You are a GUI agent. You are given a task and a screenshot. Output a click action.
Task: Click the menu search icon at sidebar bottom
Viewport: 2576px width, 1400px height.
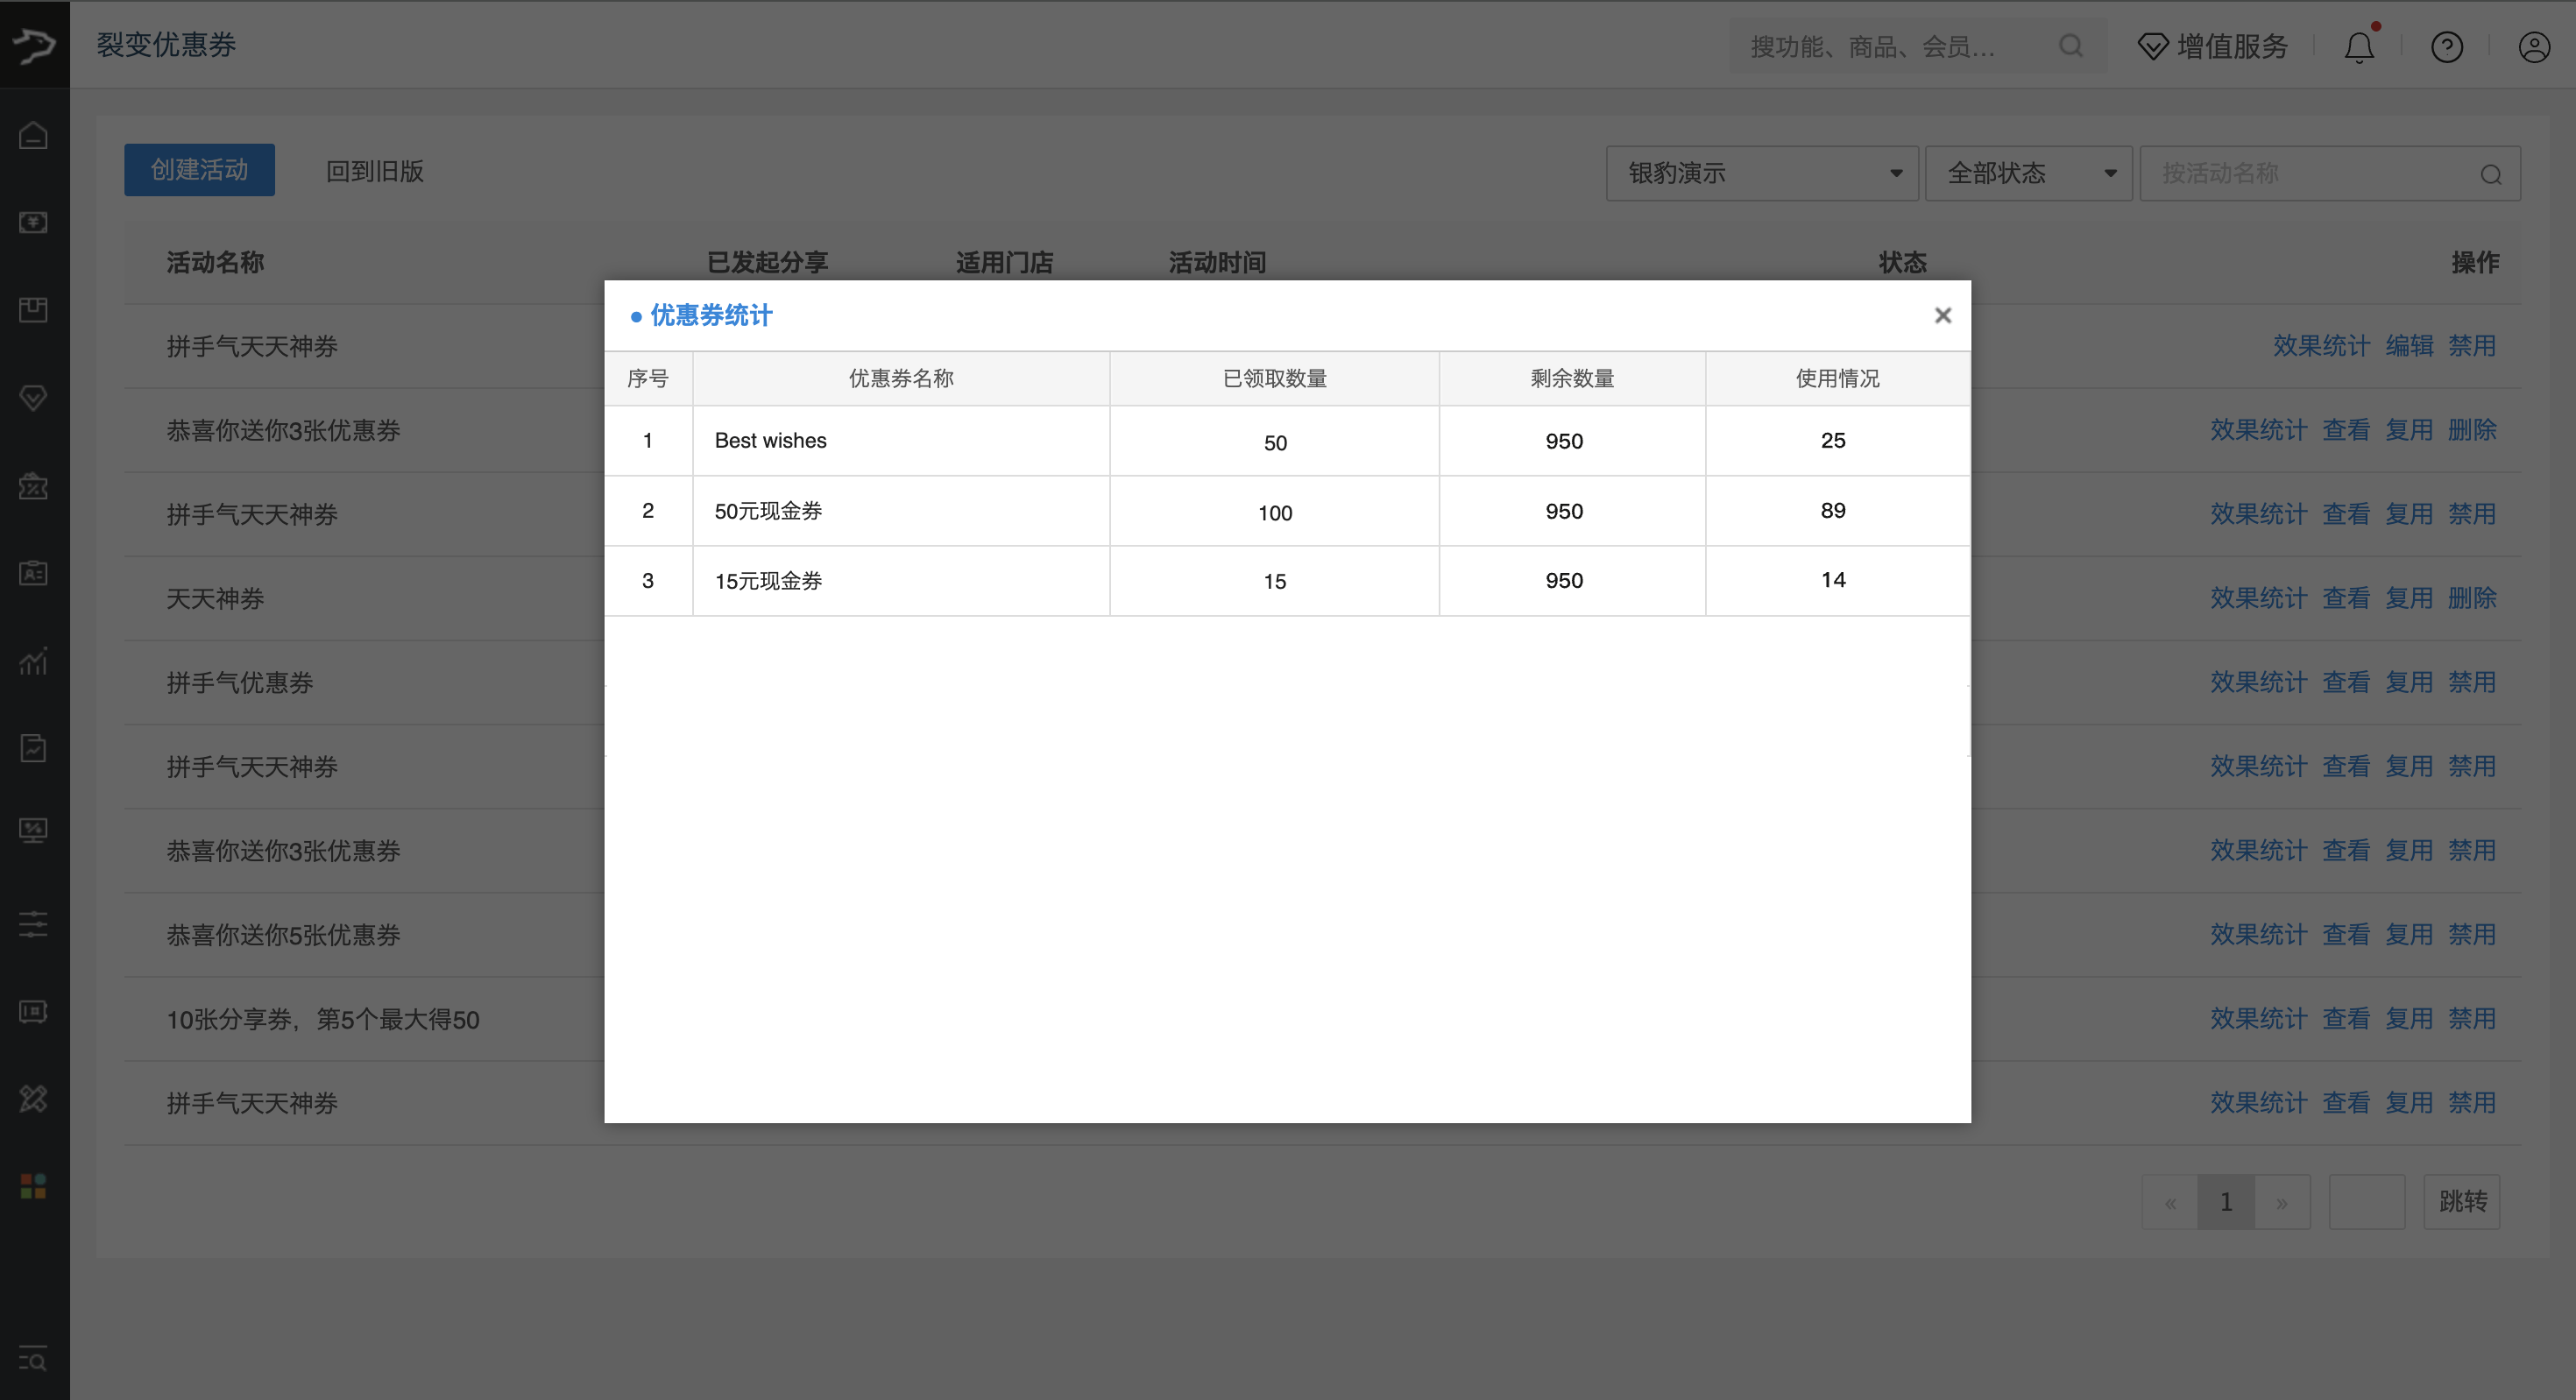pyautogui.click(x=34, y=1360)
